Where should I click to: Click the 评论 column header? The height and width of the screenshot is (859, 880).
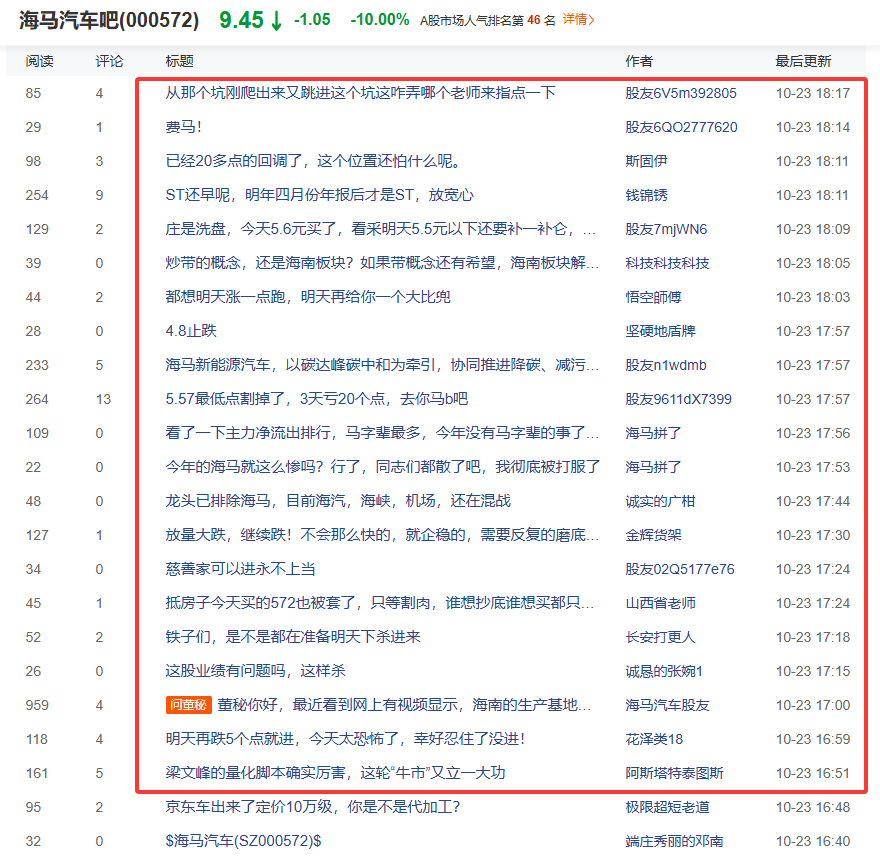109,61
